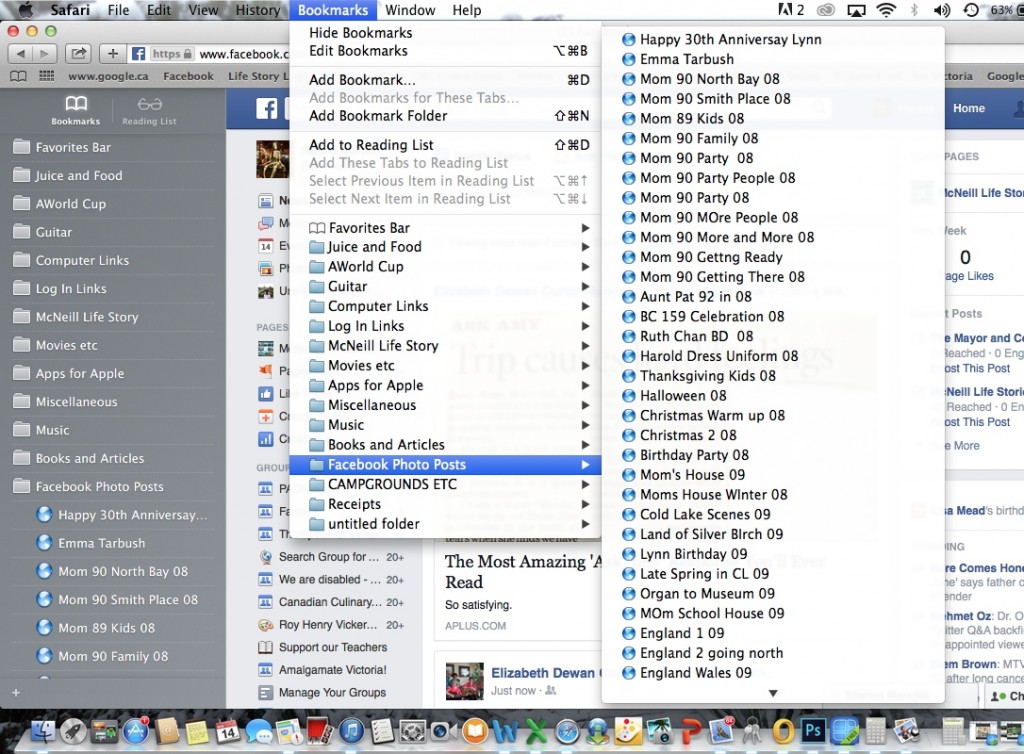Open System Preferences gear in Dock
1024x754 pixels.
413,732
